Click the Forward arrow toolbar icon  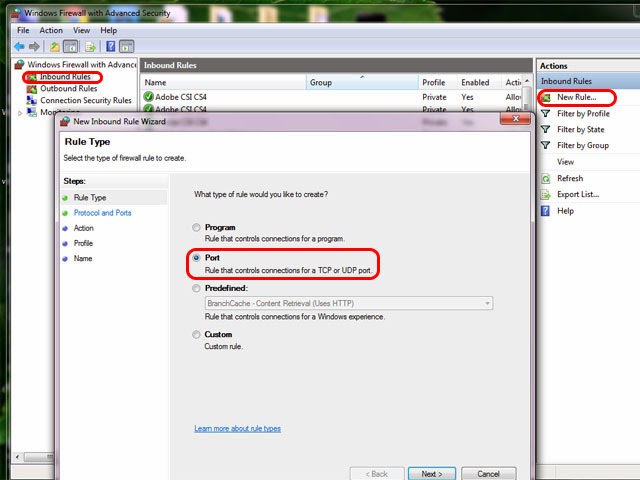coord(35,47)
